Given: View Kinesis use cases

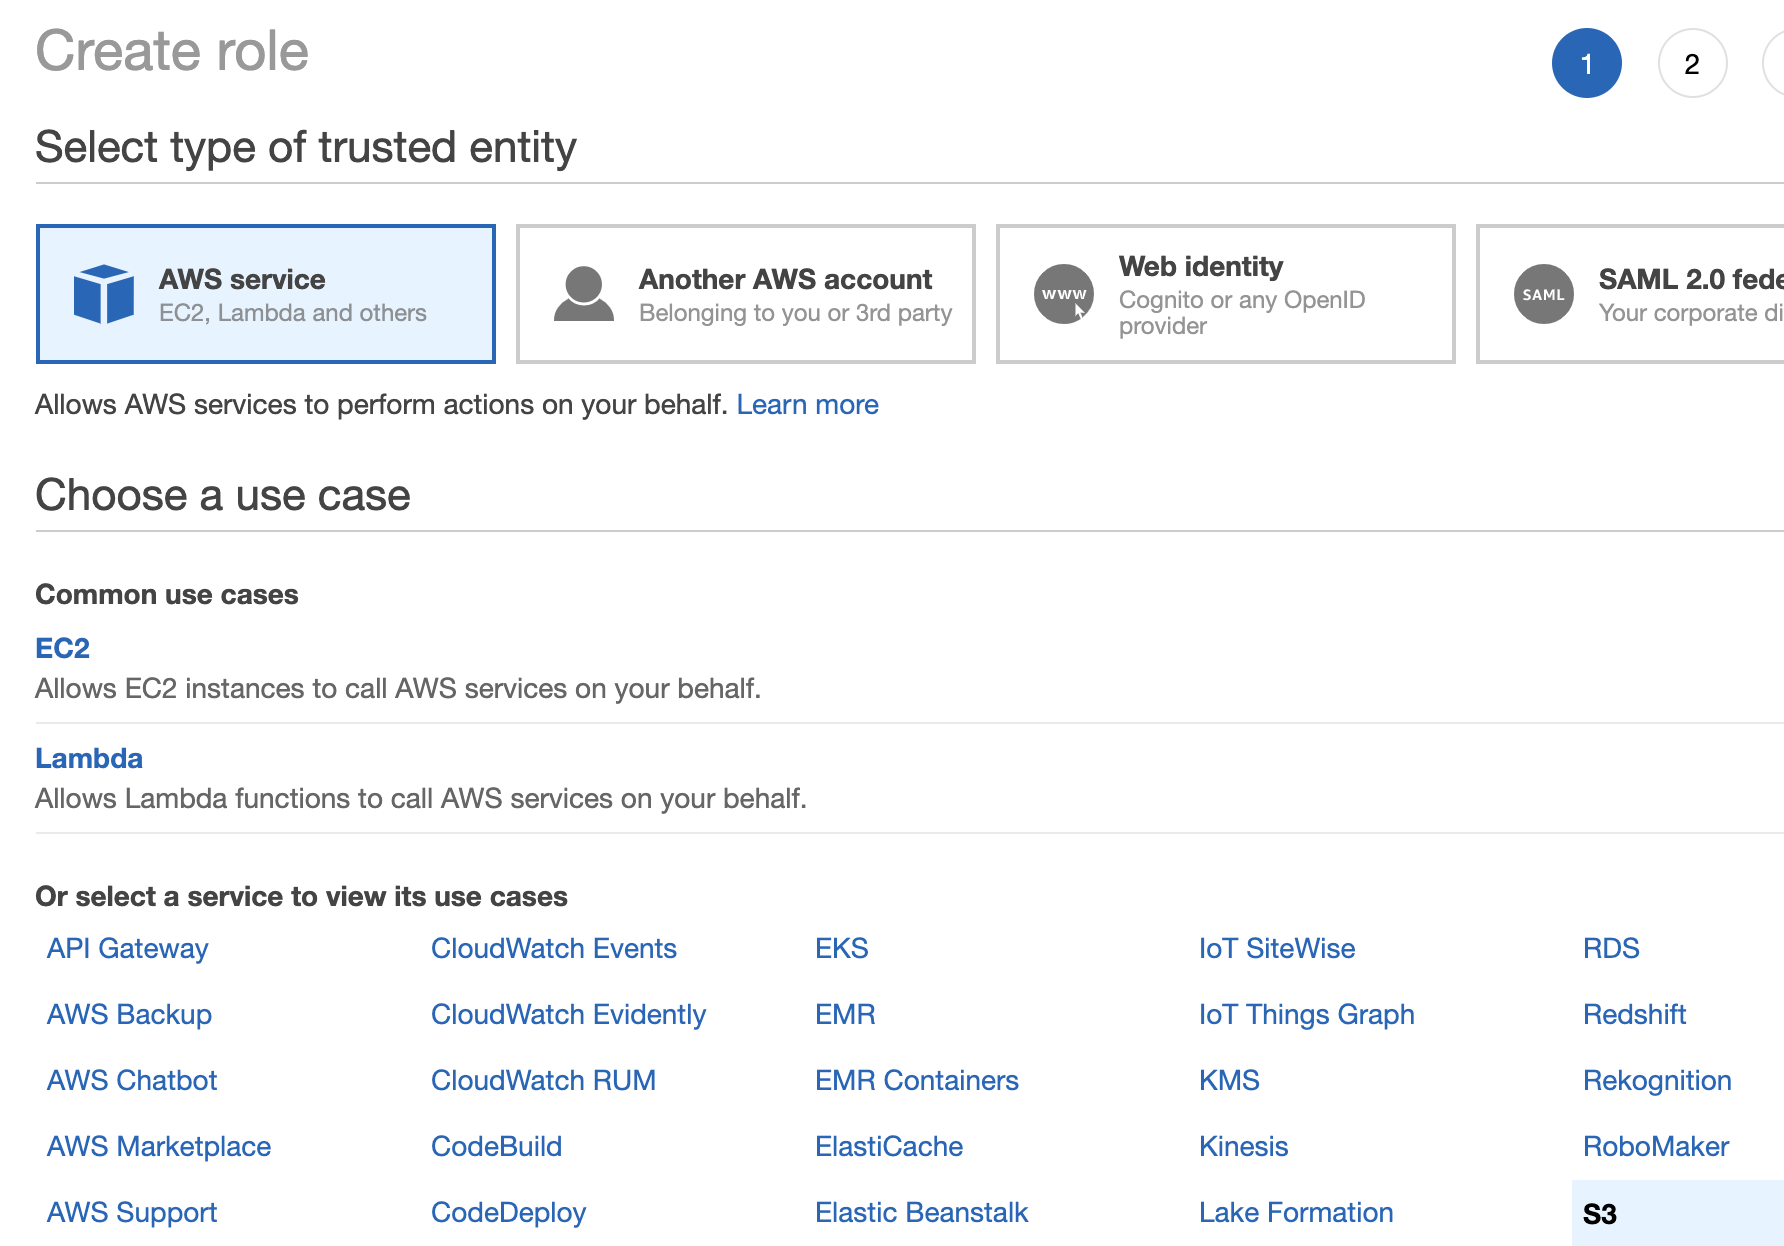Looking at the screenshot, I should pos(1244,1146).
